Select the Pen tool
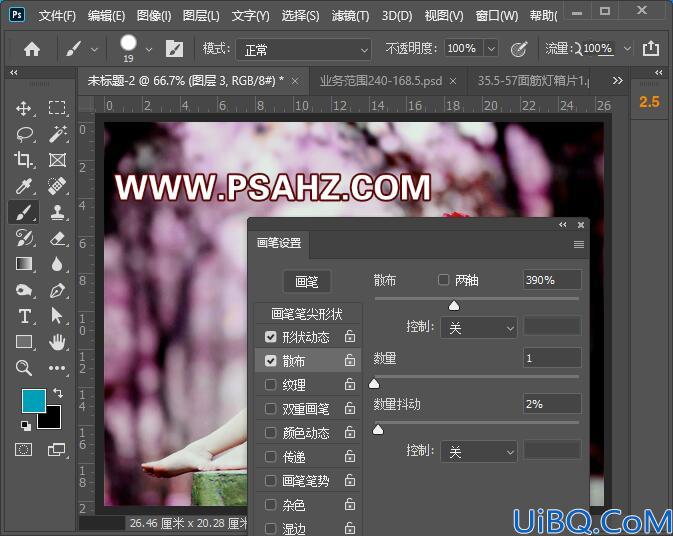Image resolution: width=673 pixels, height=536 pixels. tap(57, 291)
